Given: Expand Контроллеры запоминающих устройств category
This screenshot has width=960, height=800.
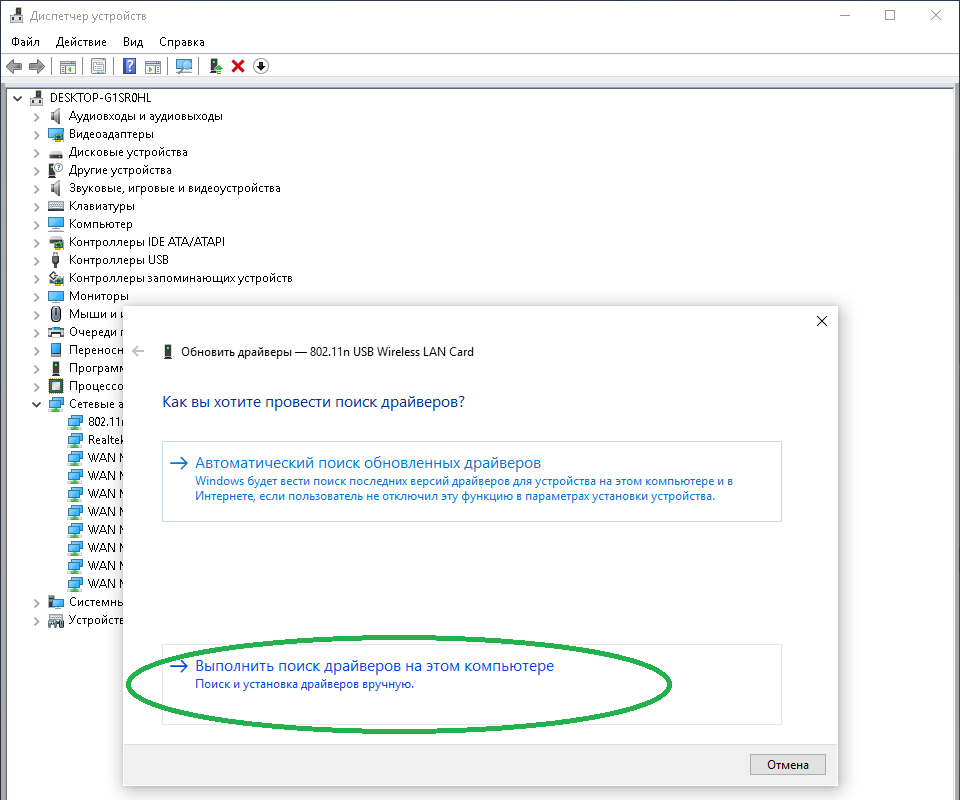Looking at the screenshot, I should pyautogui.click(x=36, y=279).
